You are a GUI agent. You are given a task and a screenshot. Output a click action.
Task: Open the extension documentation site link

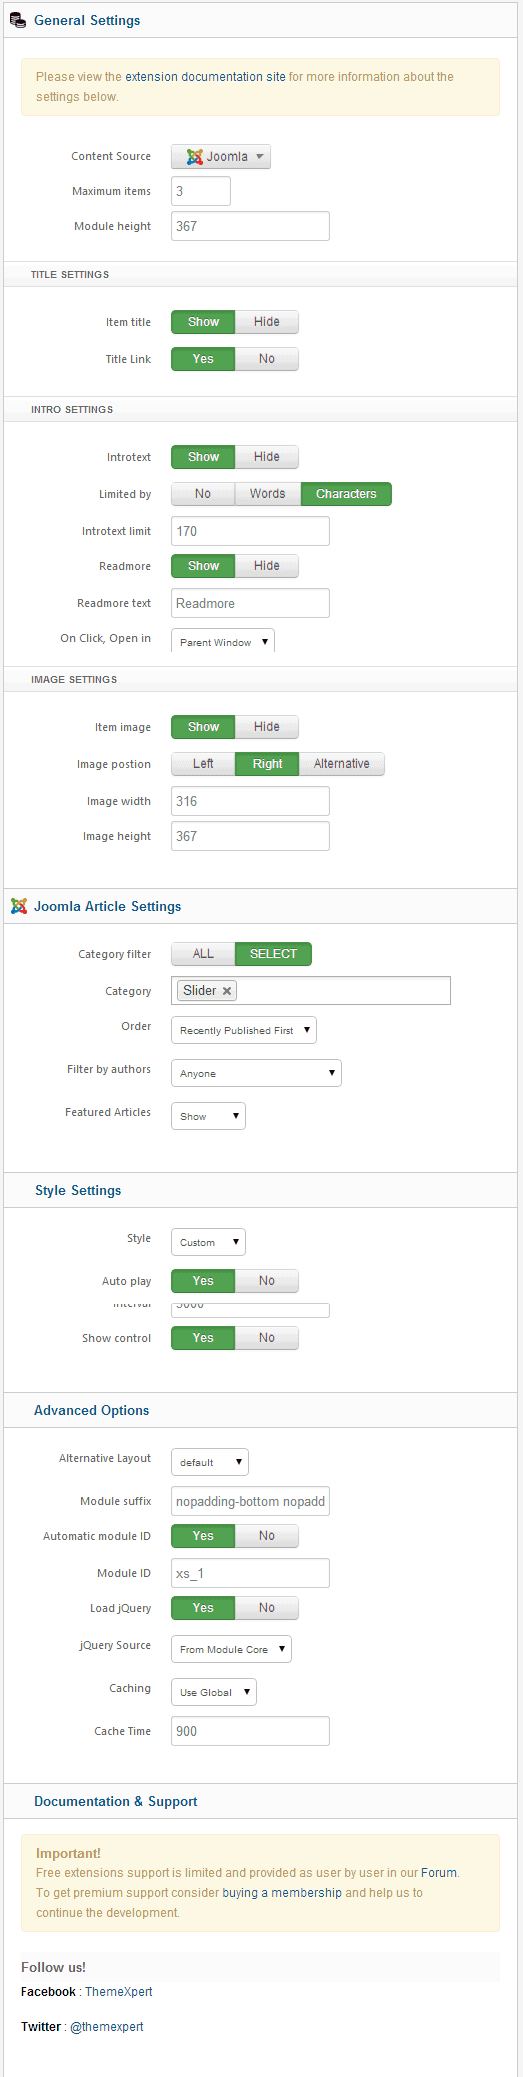point(205,77)
